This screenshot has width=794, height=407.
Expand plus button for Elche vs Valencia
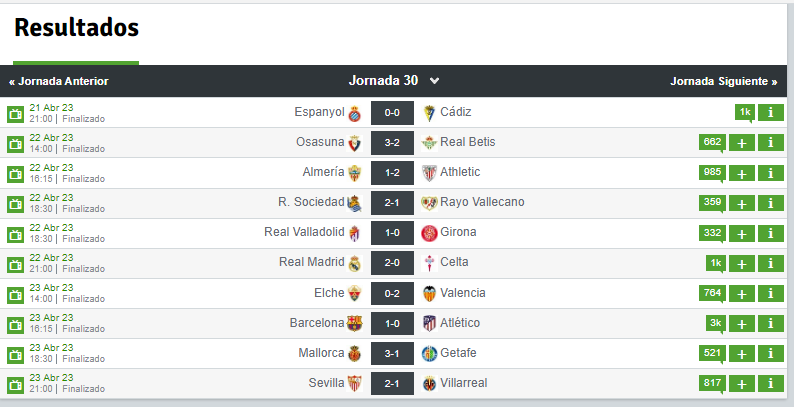(741, 294)
